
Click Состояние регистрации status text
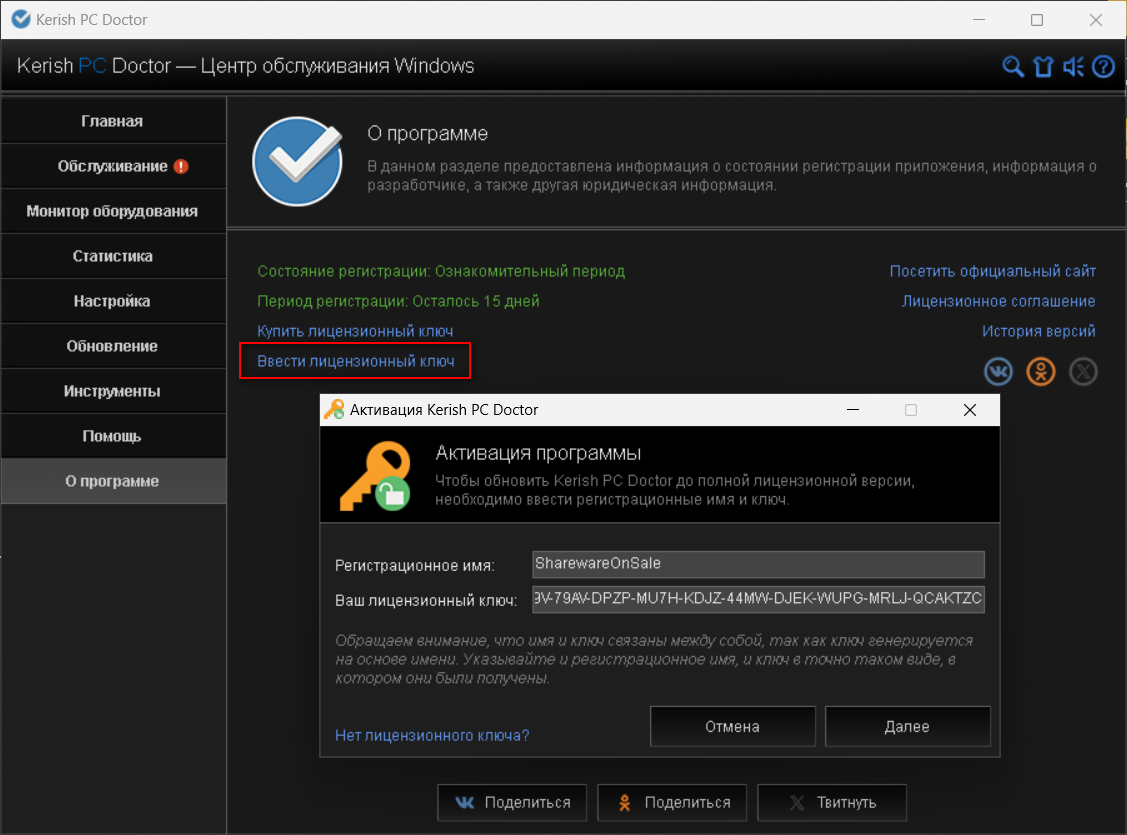click(x=441, y=271)
